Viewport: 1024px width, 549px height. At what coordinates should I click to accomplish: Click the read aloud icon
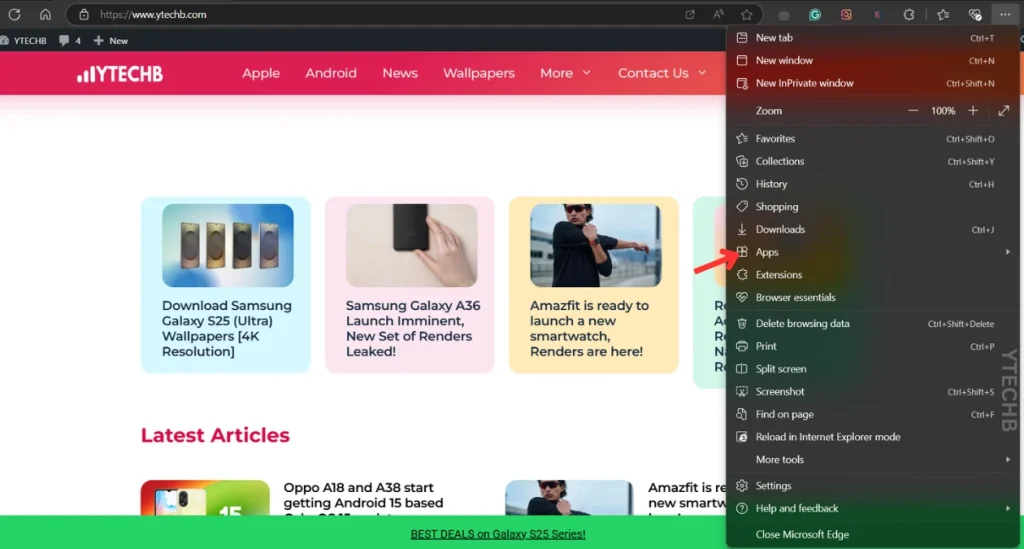click(718, 14)
